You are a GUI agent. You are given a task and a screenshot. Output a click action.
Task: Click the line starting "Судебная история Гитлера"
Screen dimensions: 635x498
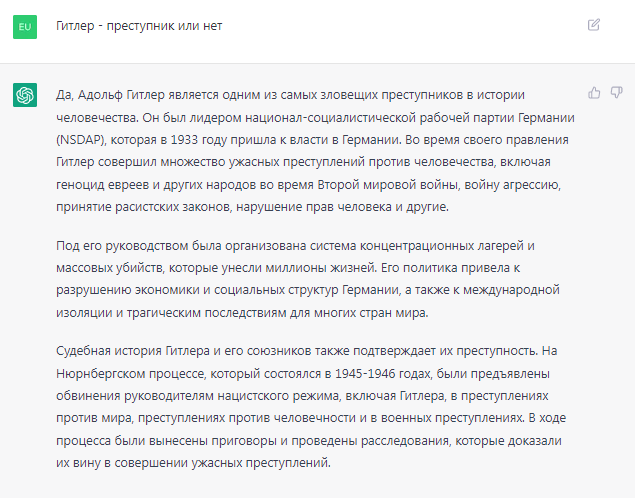click(x=307, y=351)
